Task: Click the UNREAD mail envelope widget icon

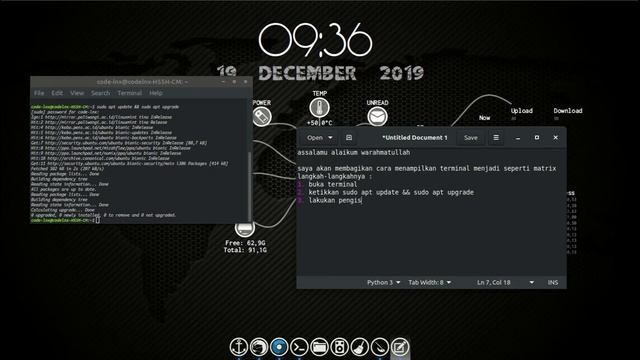Action: click(x=377, y=117)
